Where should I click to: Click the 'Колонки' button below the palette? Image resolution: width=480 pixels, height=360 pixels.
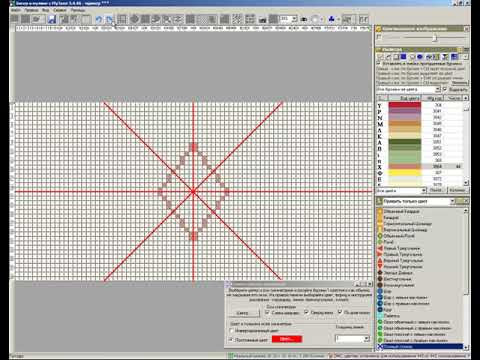(x=457, y=190)
